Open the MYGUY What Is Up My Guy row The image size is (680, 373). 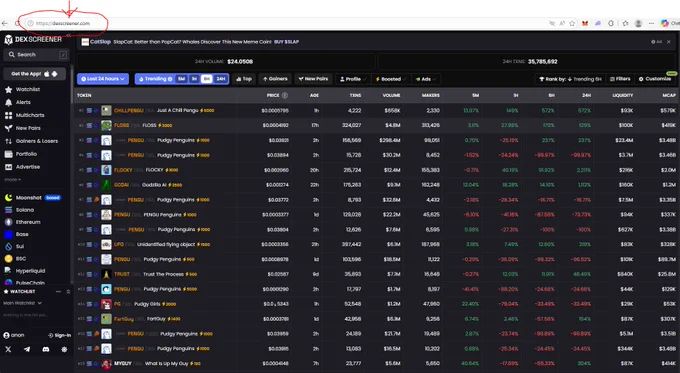pos(376,363)
